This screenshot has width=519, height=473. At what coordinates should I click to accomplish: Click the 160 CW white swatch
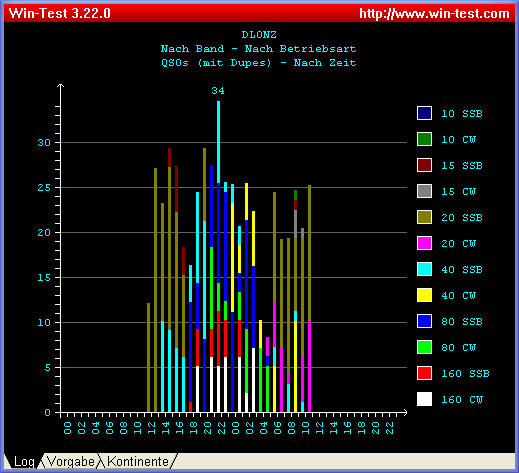[424, 399]
